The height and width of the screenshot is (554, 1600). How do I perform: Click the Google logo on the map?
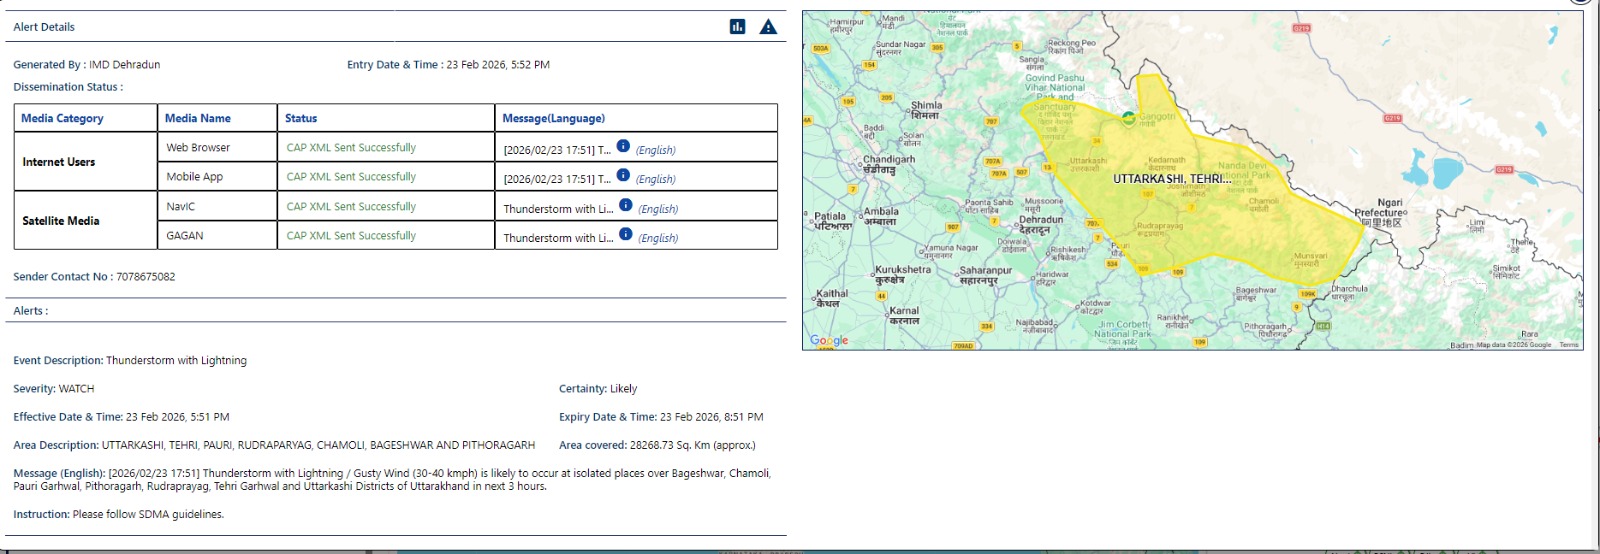tap(829, 340)
